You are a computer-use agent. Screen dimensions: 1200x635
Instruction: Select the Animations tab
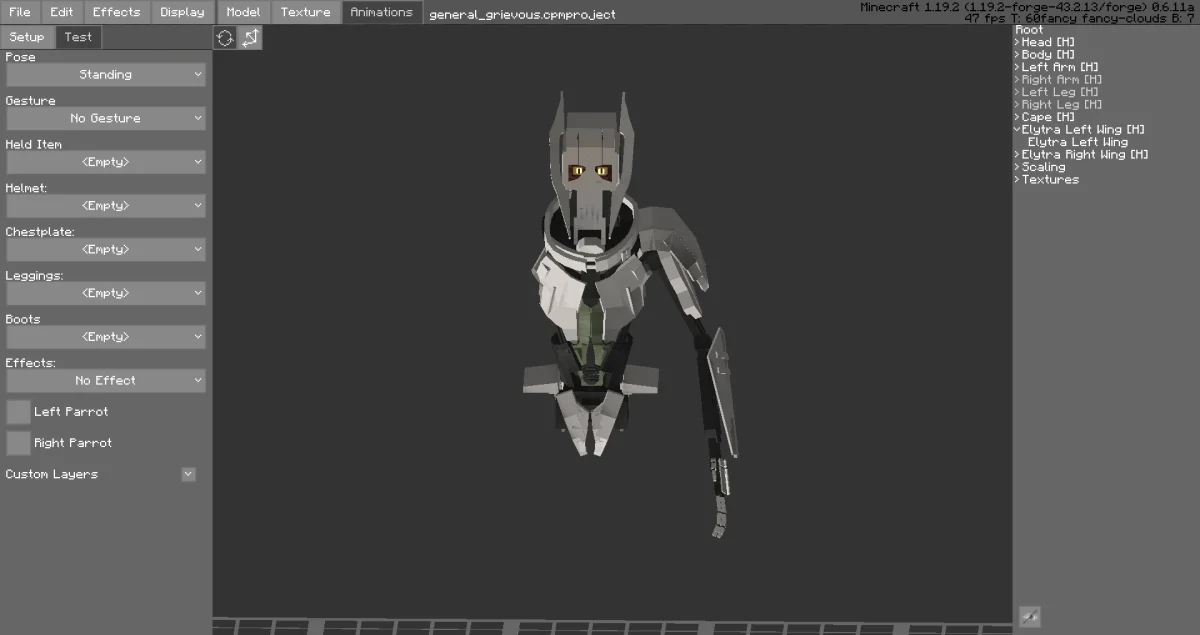tap(381, 12)
